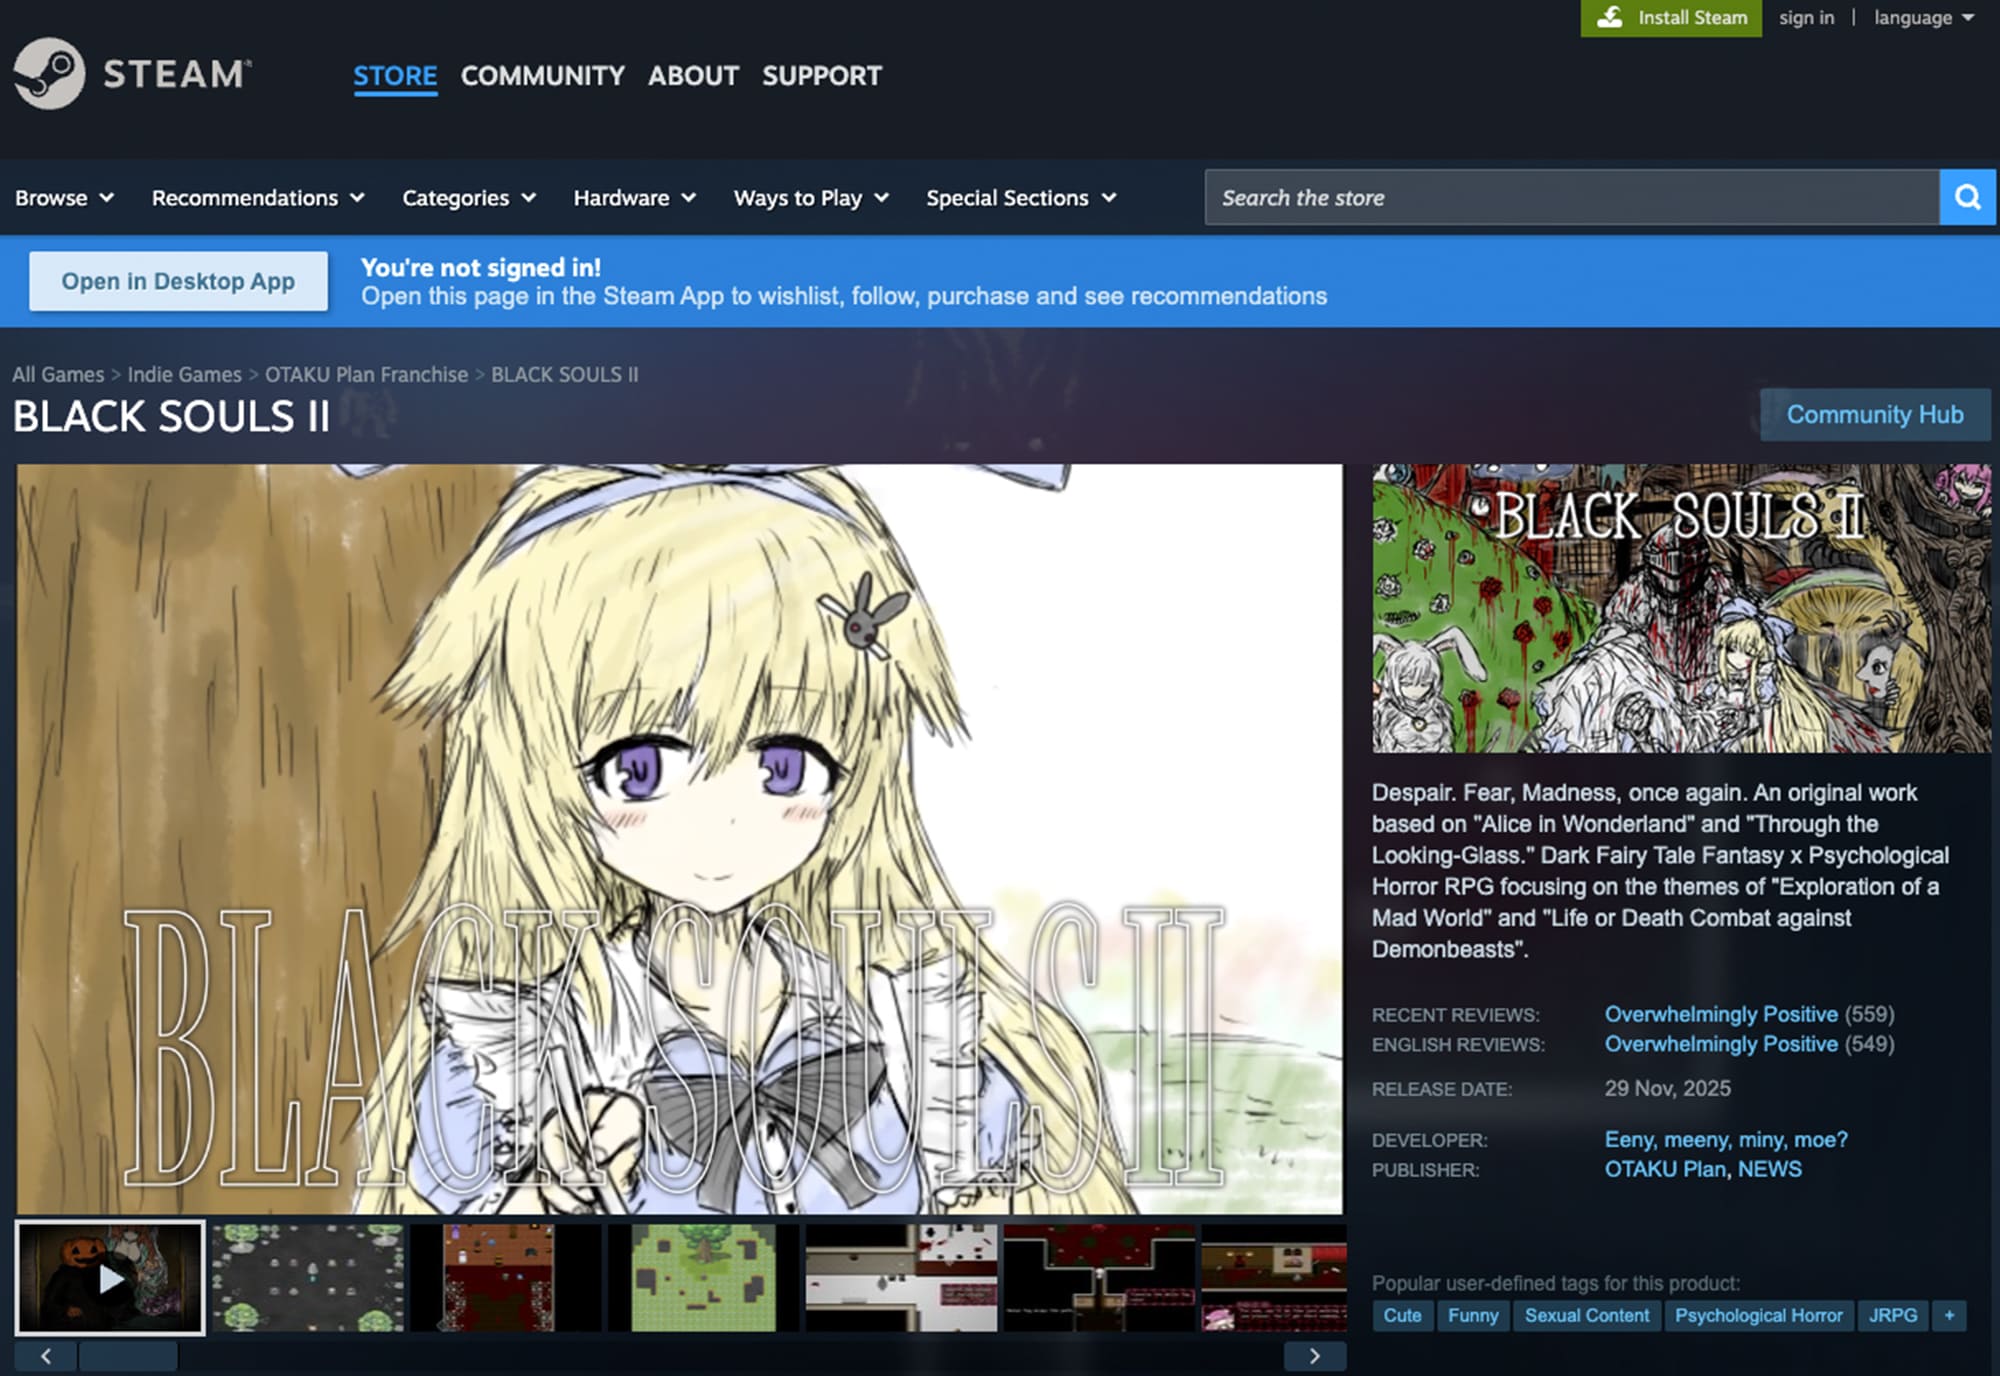Image resolution: width=2000 pixels, height=1376 pixels.
Task: Open the SUPPORT top menu item
Action: pyautogui.click(x=821, y=76)
